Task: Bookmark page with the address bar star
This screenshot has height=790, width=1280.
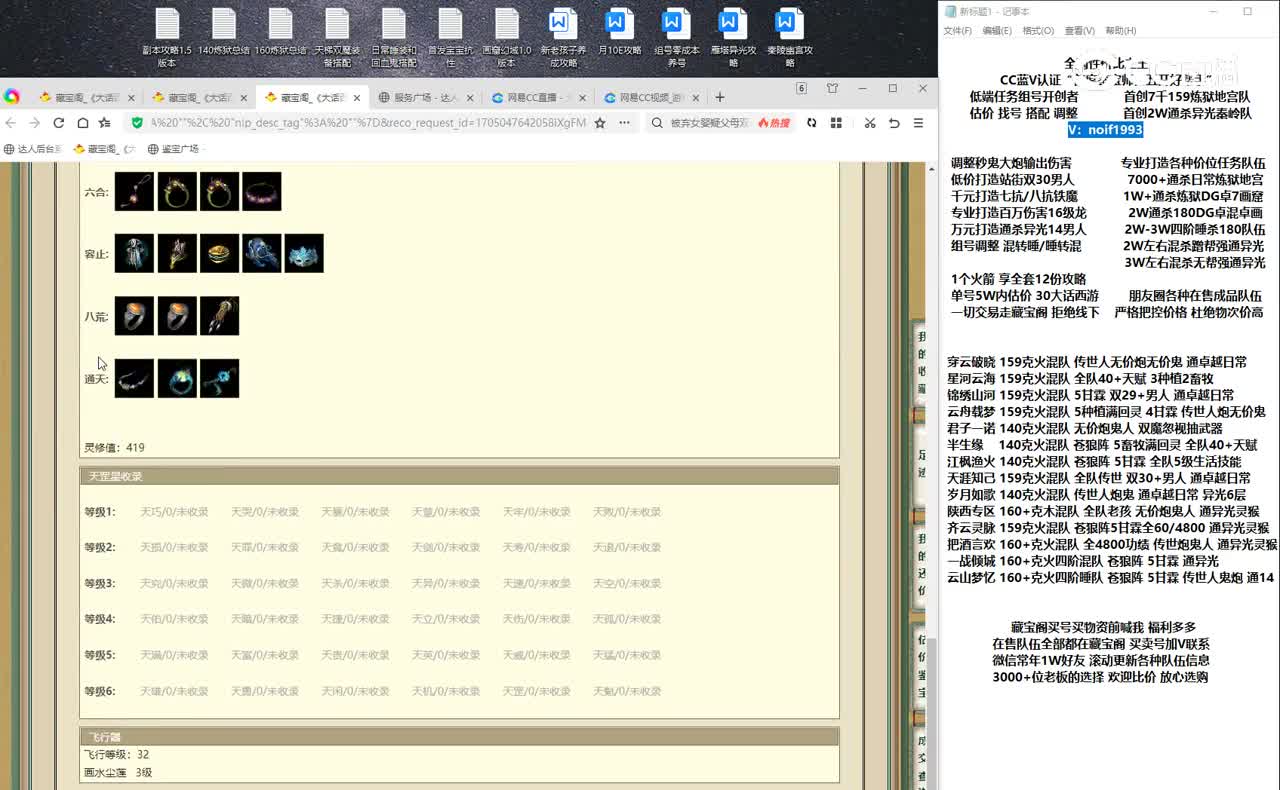Action: click(600, 123)
